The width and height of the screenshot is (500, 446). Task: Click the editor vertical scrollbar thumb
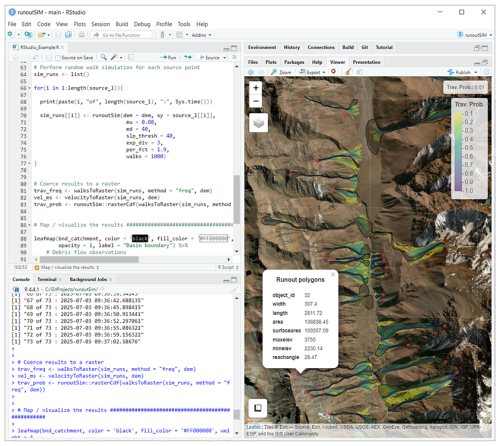click(x=237, y=199)
